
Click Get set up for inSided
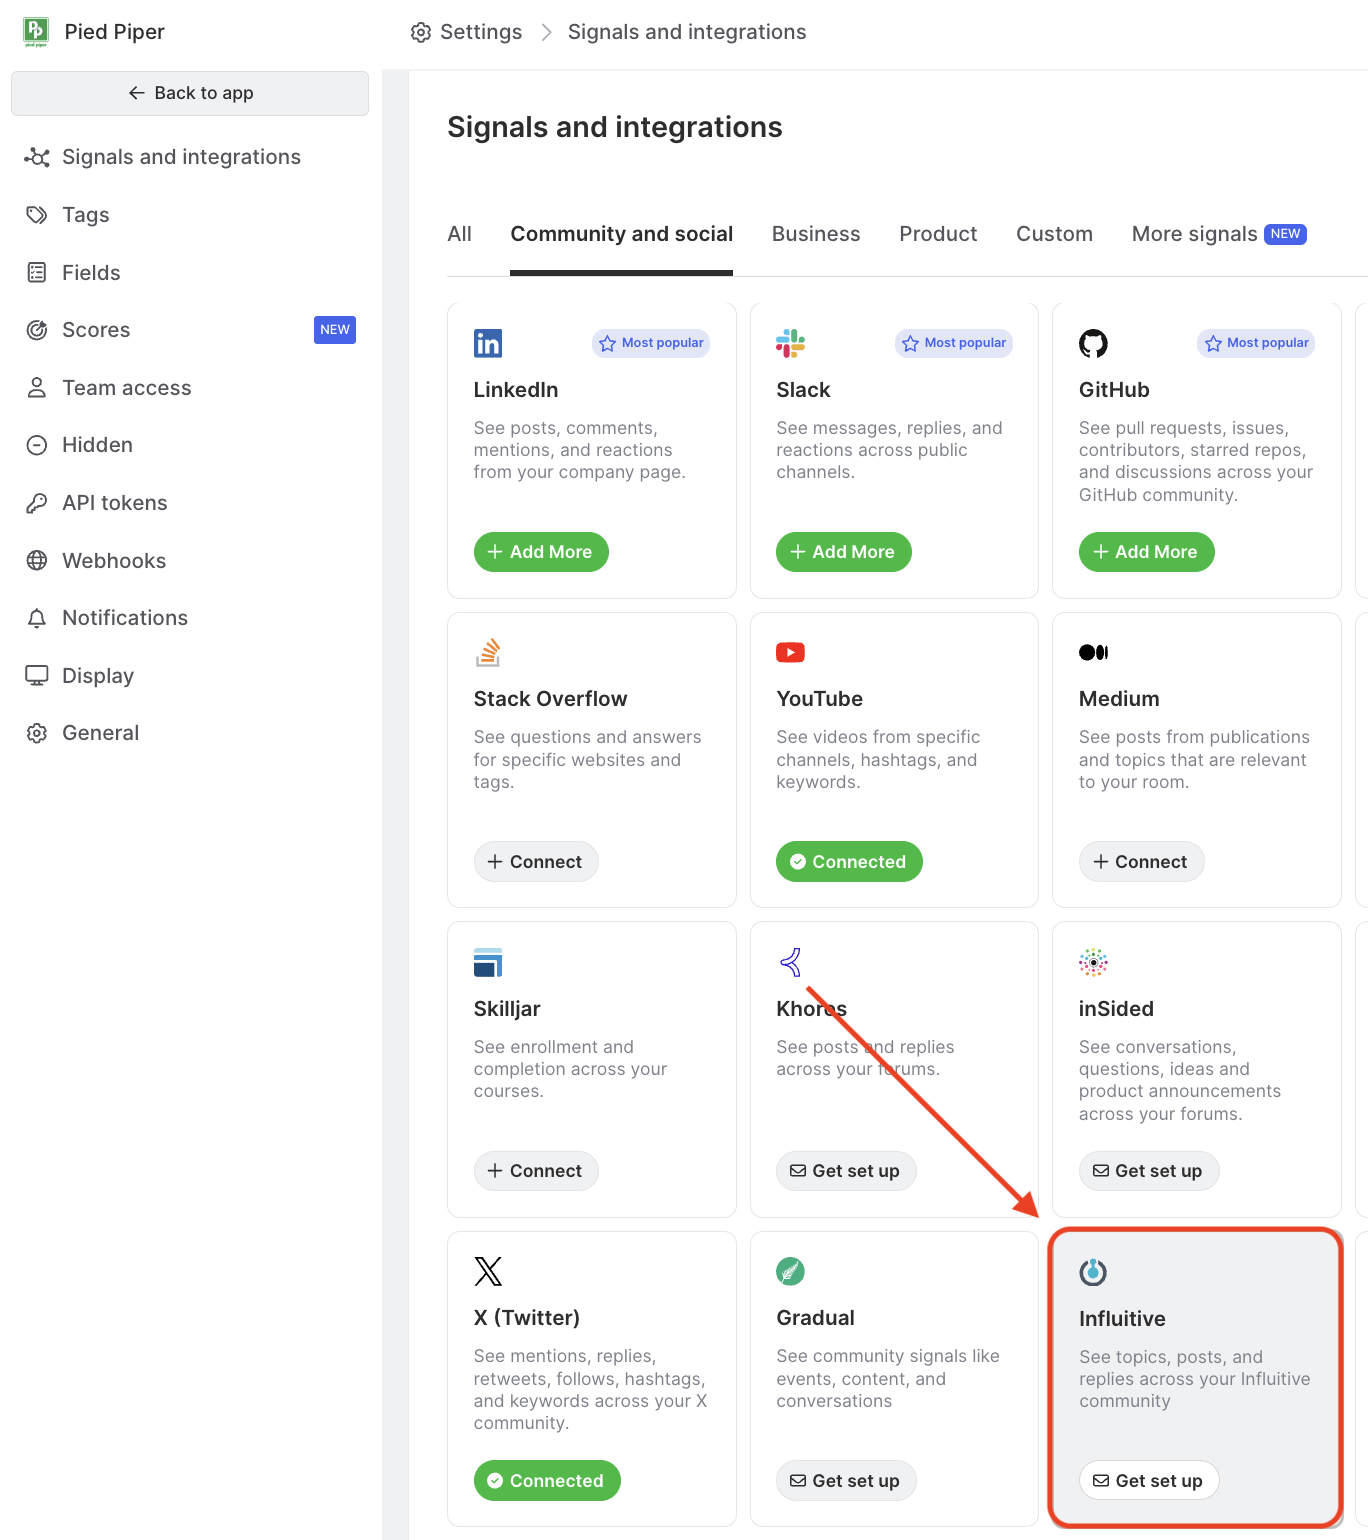(x=1148, y=1171)
